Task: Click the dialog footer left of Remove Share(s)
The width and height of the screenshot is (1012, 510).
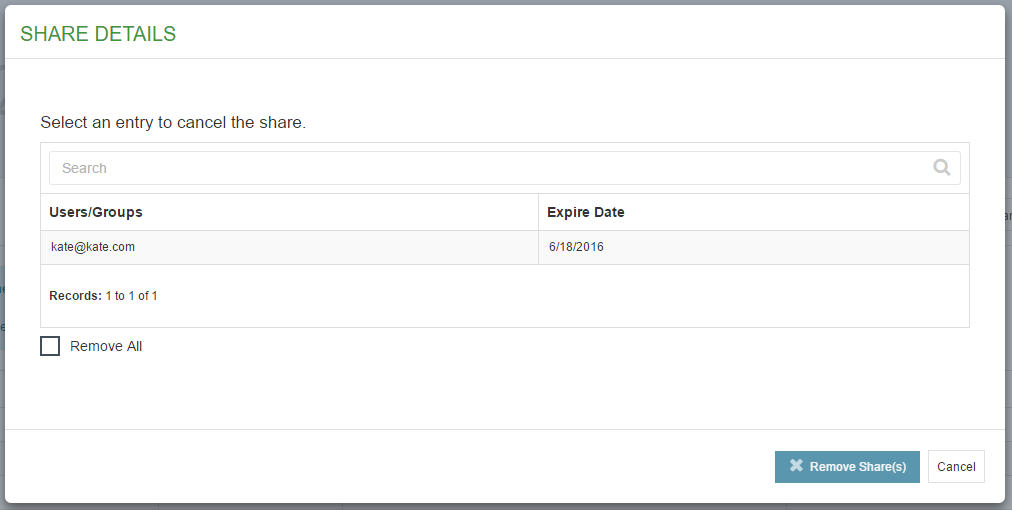Action: [387, 467]
